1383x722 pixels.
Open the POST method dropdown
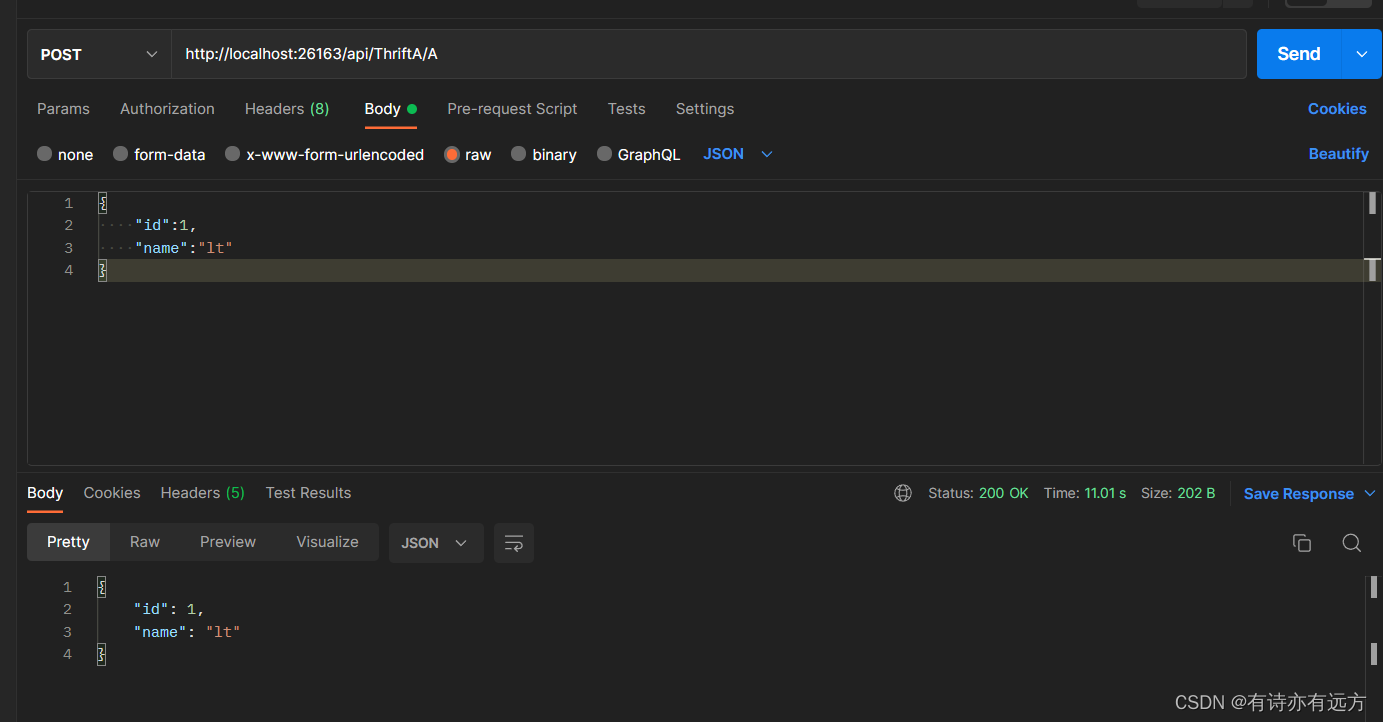pyautogui.click(x=99, y=54)
